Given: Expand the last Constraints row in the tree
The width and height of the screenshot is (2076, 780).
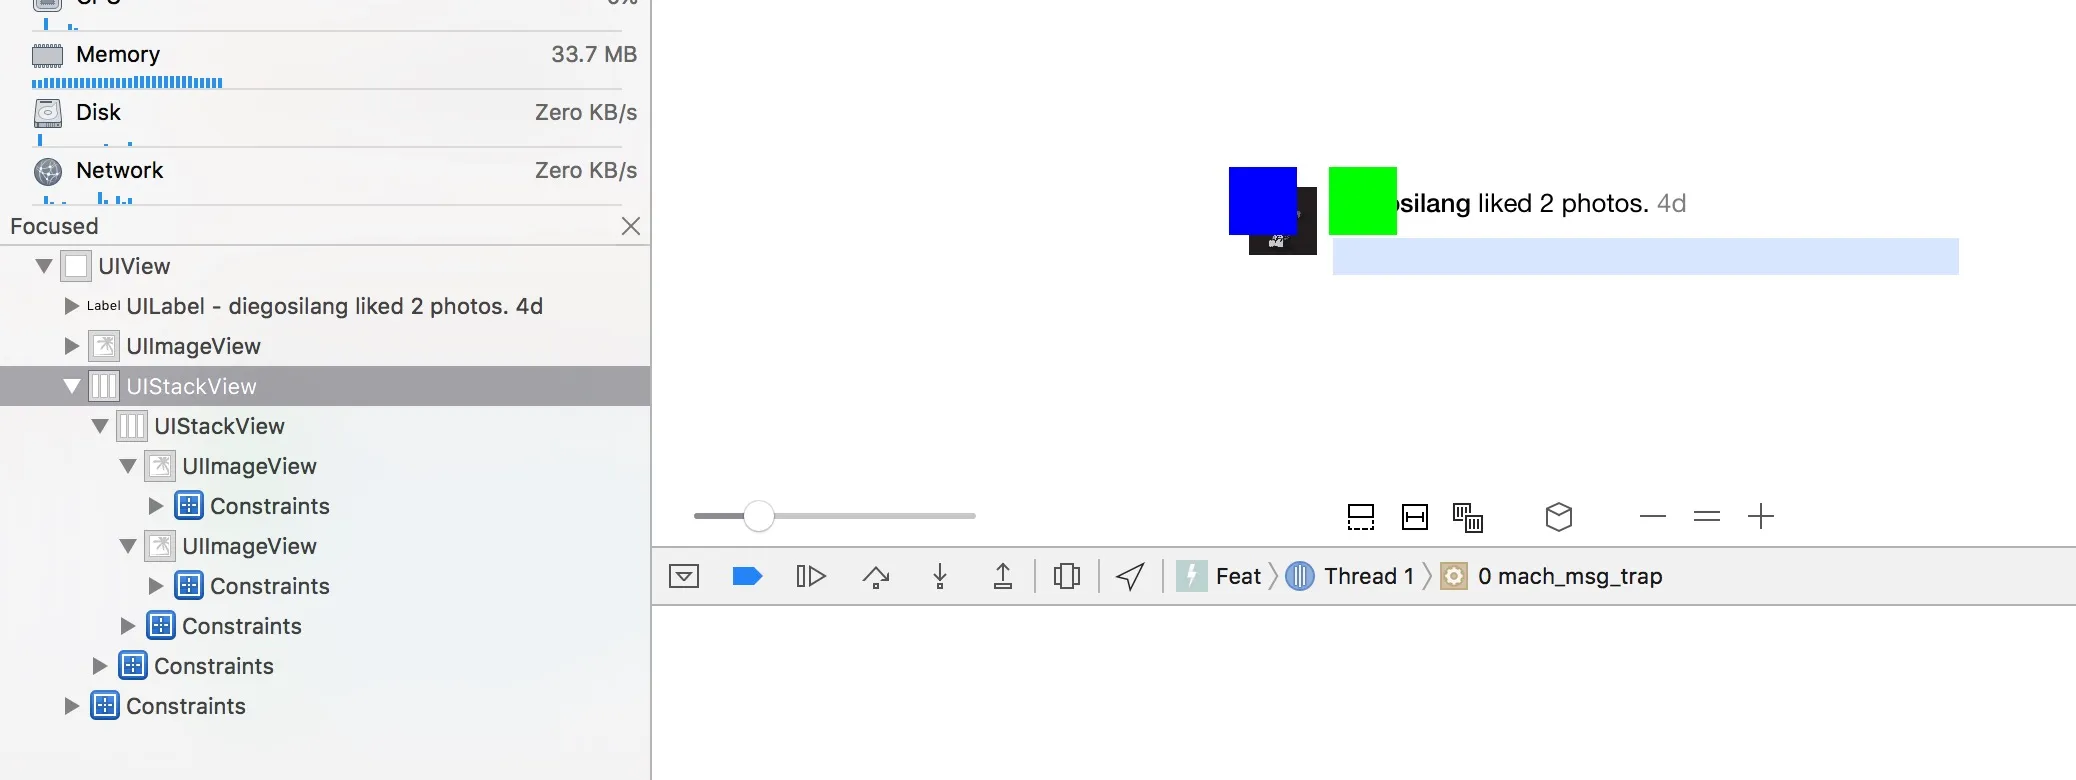Looking at the screenshot, I should tap(72, 706).
